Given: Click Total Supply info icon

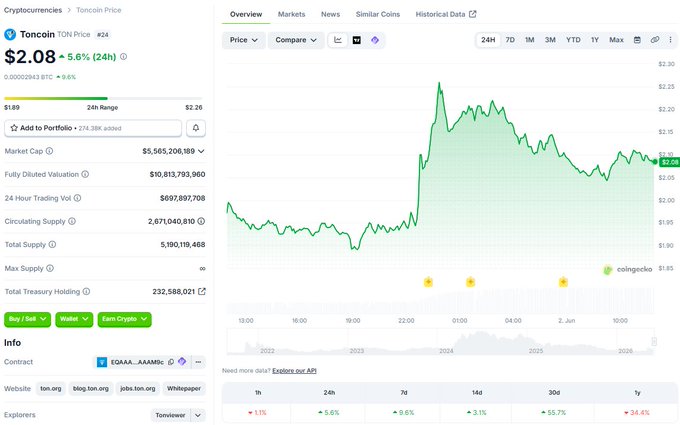Looking at the screenshot, I should 52,245.
